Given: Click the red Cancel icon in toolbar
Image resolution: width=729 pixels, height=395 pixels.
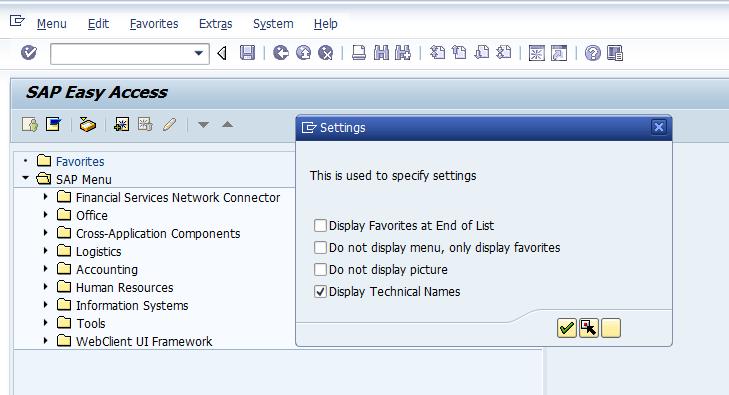Looking at the screenshot, I should 326,53.
